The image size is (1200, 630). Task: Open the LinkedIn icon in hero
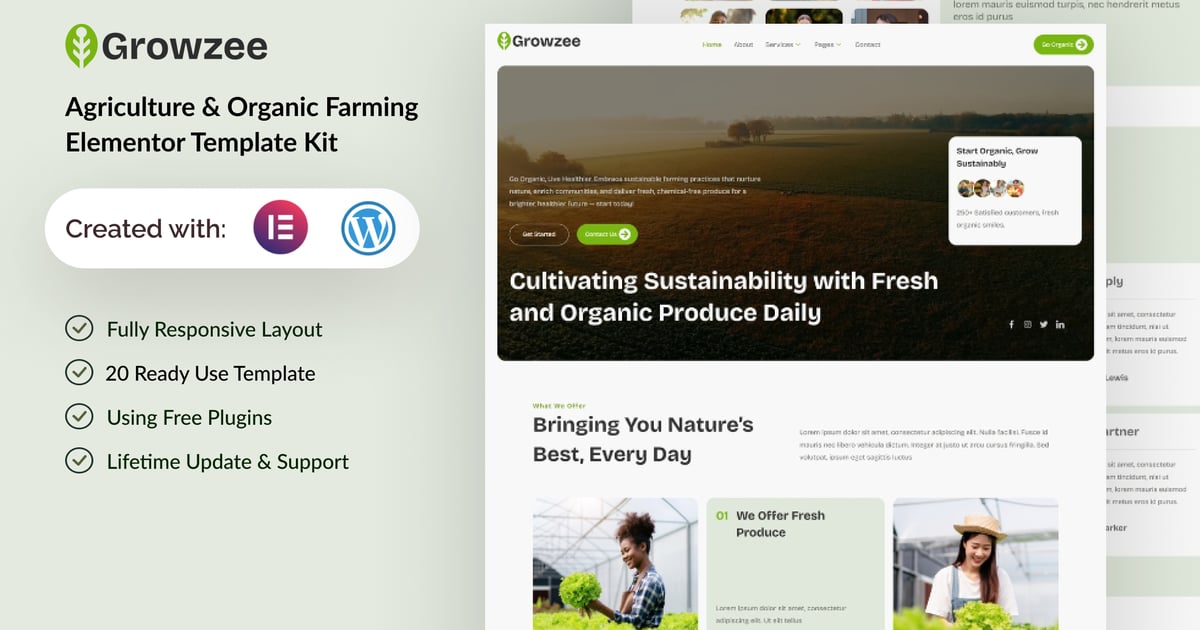1060,324
